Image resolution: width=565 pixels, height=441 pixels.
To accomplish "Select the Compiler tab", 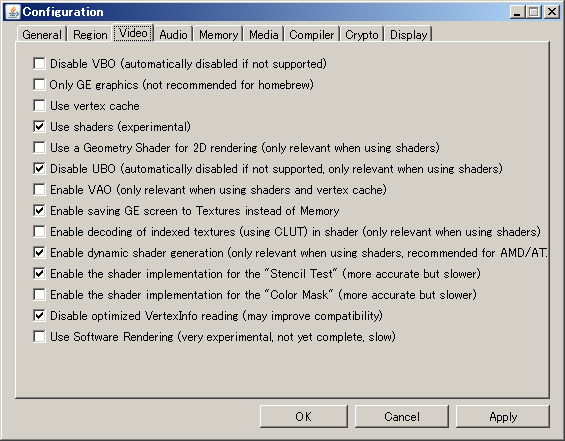I will point(312,35).
